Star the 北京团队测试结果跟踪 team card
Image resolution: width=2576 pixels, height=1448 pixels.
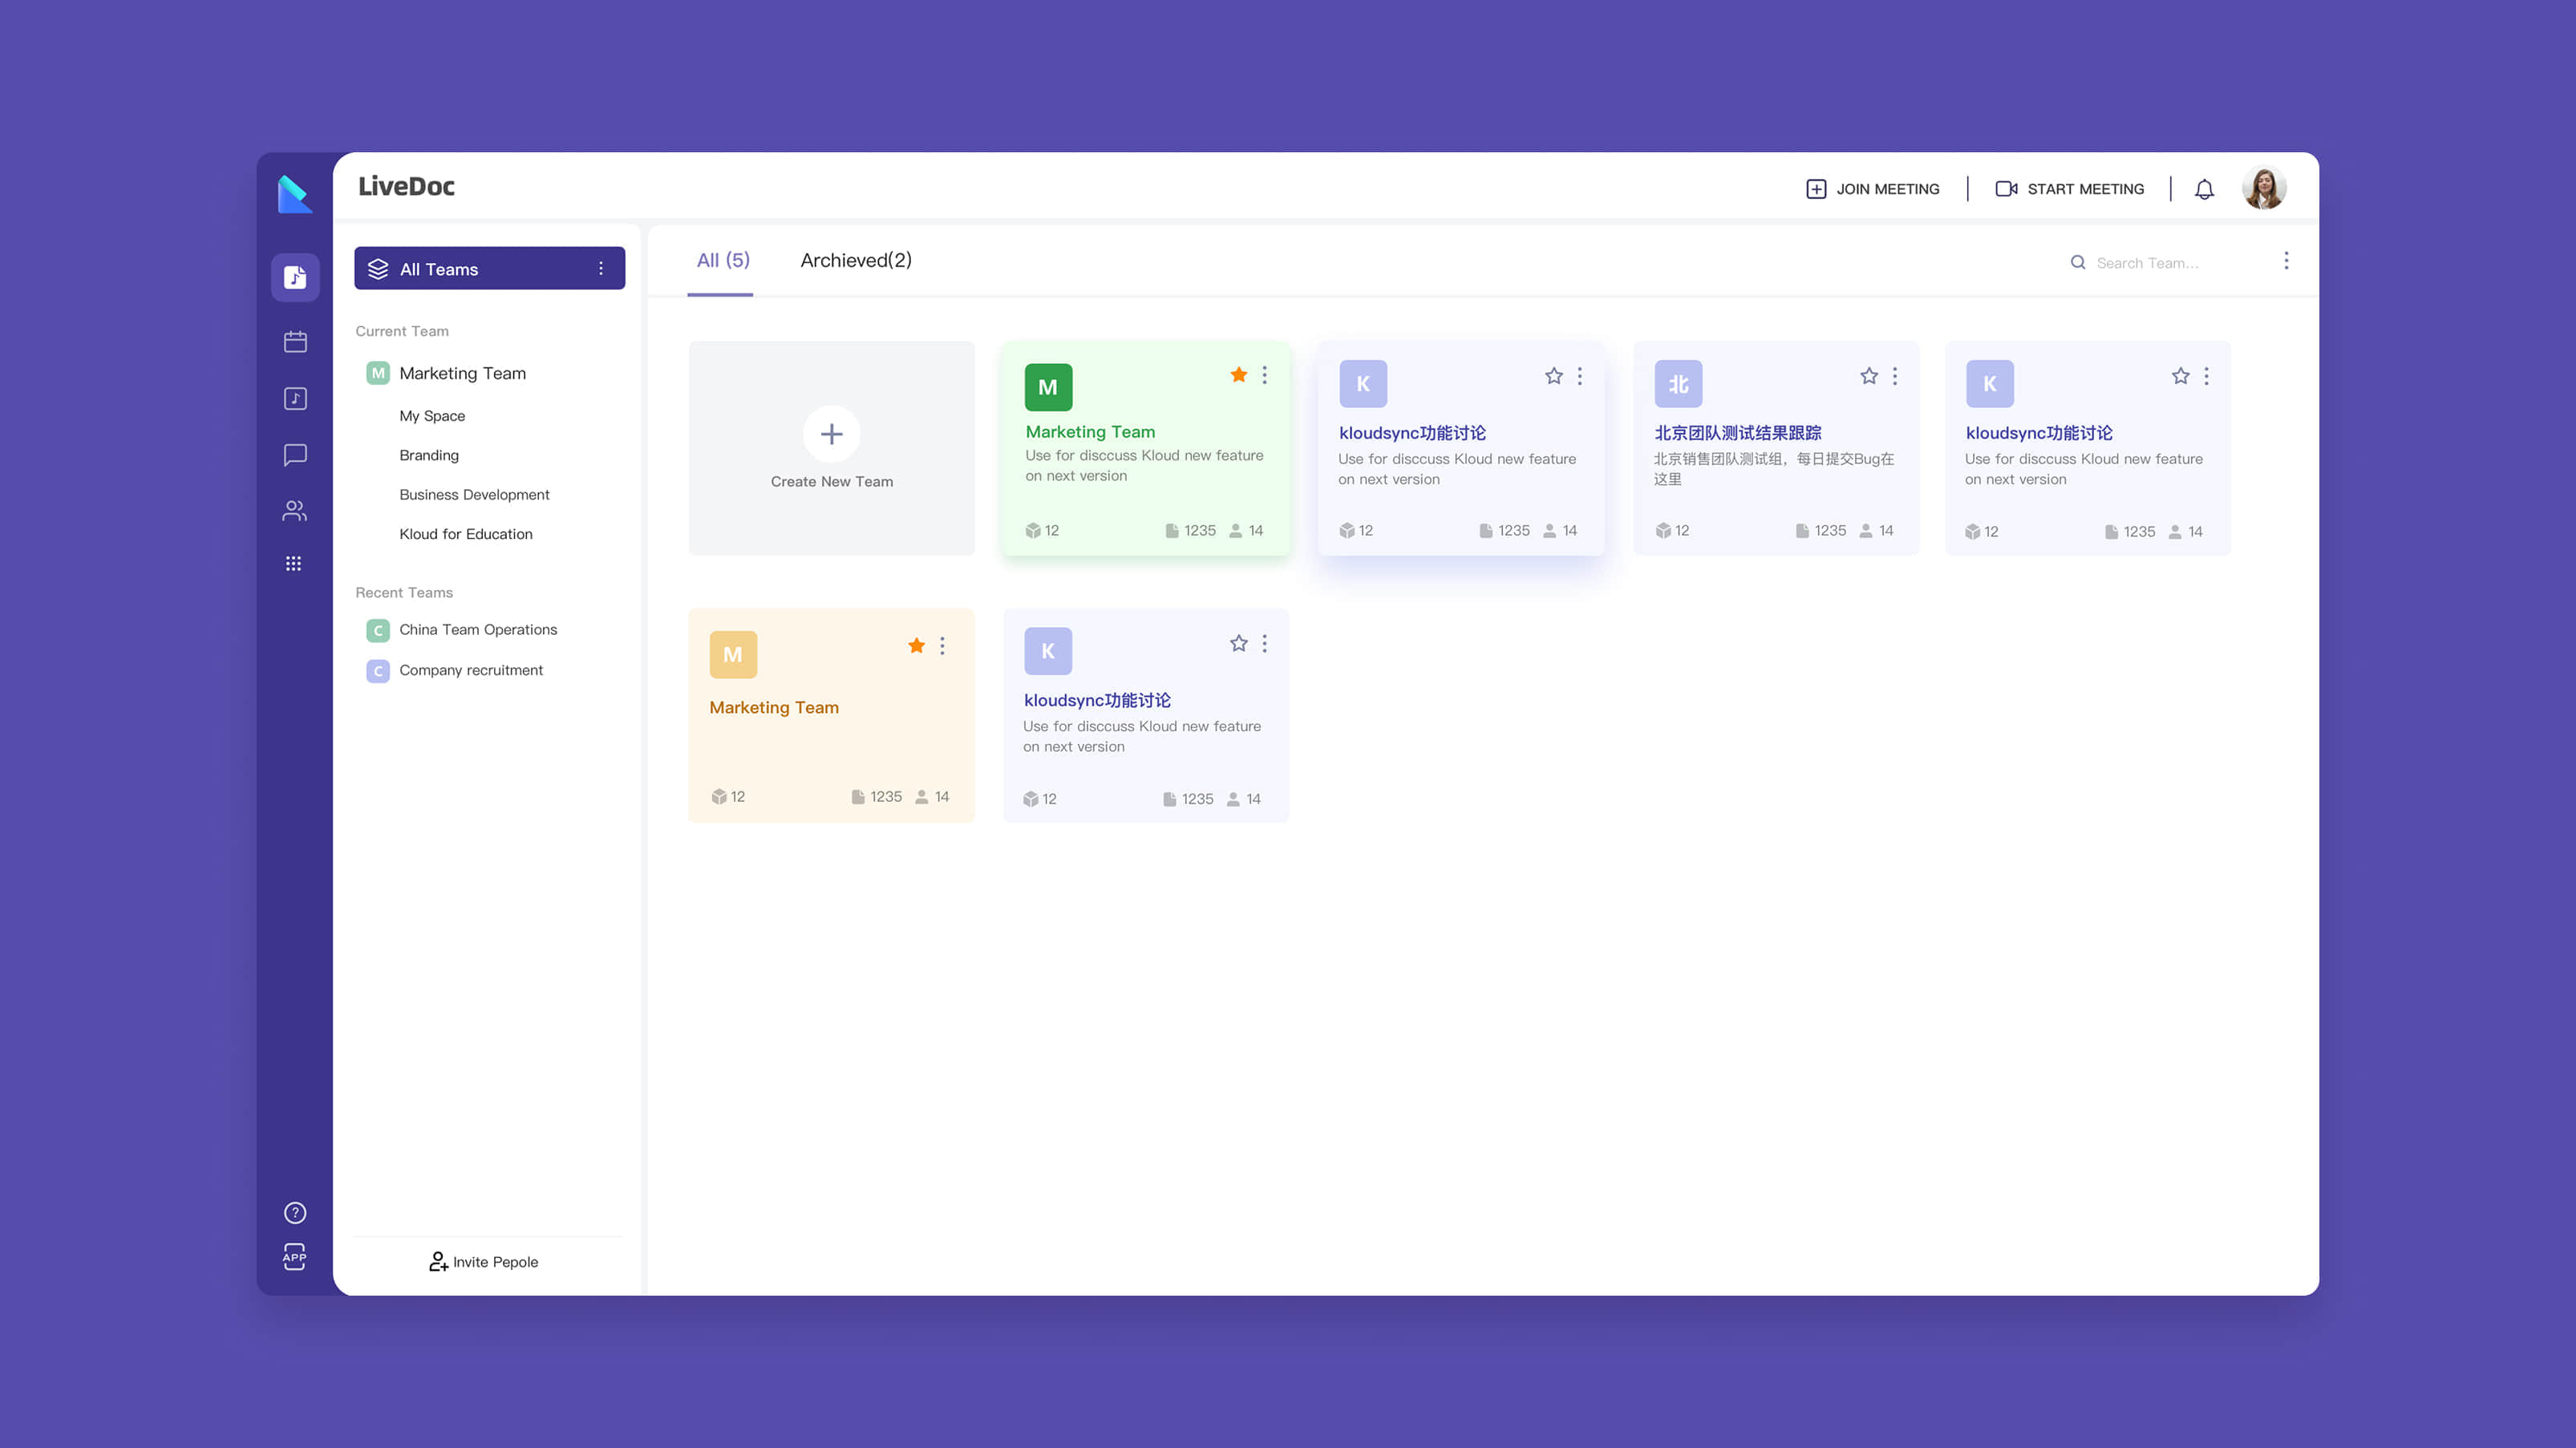coord(1868,376)
